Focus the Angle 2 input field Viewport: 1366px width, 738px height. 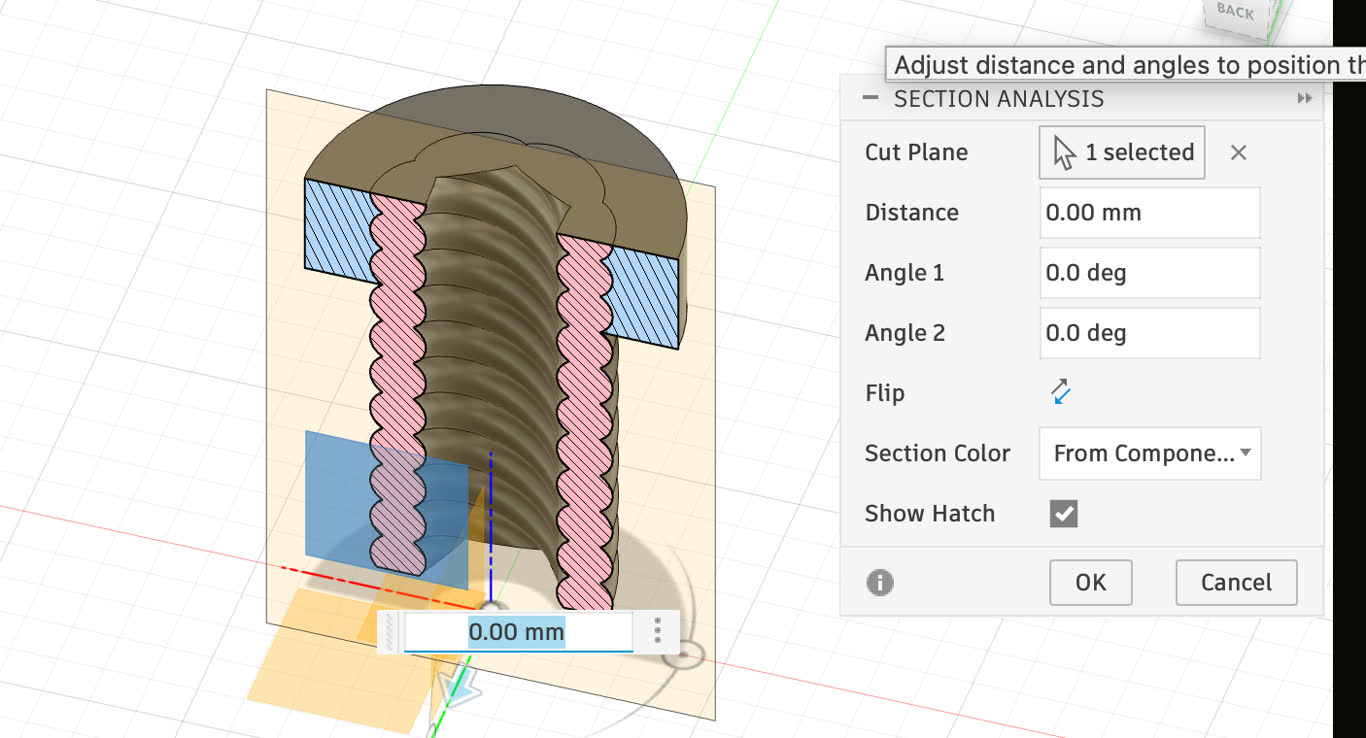(x=1150, y=333)
